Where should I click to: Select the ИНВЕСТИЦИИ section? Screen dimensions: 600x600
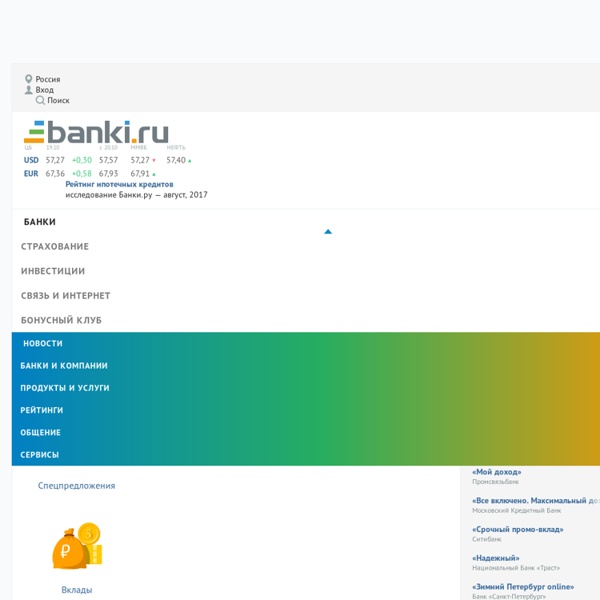coord(53,271)
